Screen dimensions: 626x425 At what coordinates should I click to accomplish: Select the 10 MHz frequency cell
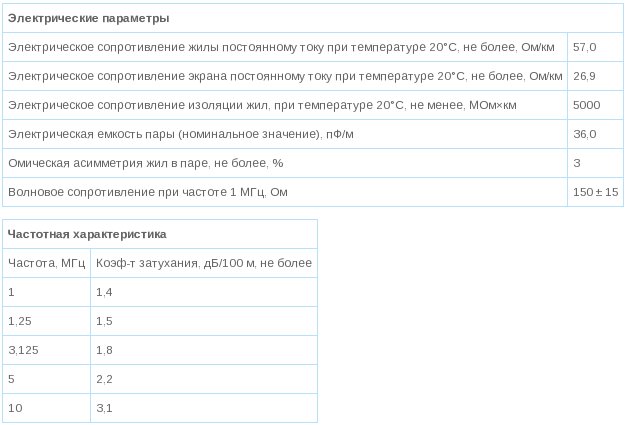[x=14, y=407]
